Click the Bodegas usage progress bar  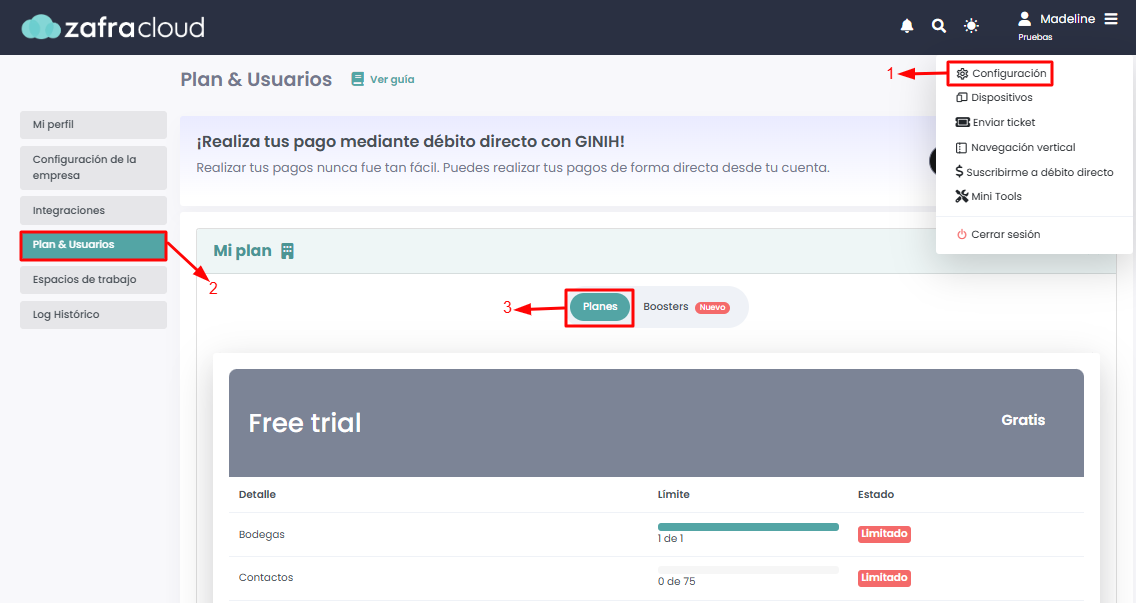pos(748,527)
